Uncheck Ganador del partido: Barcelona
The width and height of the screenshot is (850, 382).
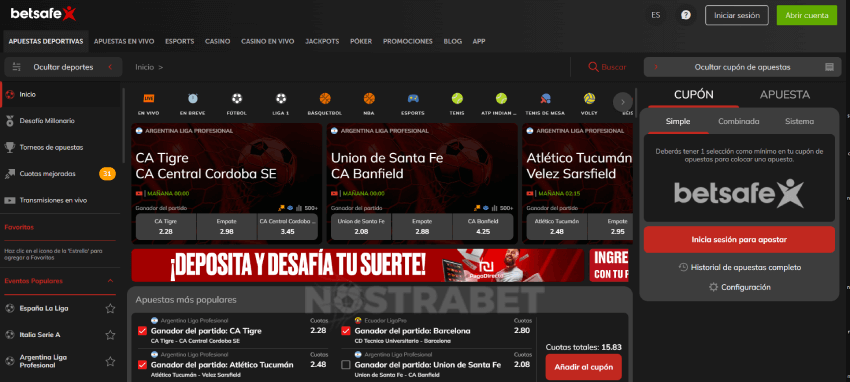(346, 331)
